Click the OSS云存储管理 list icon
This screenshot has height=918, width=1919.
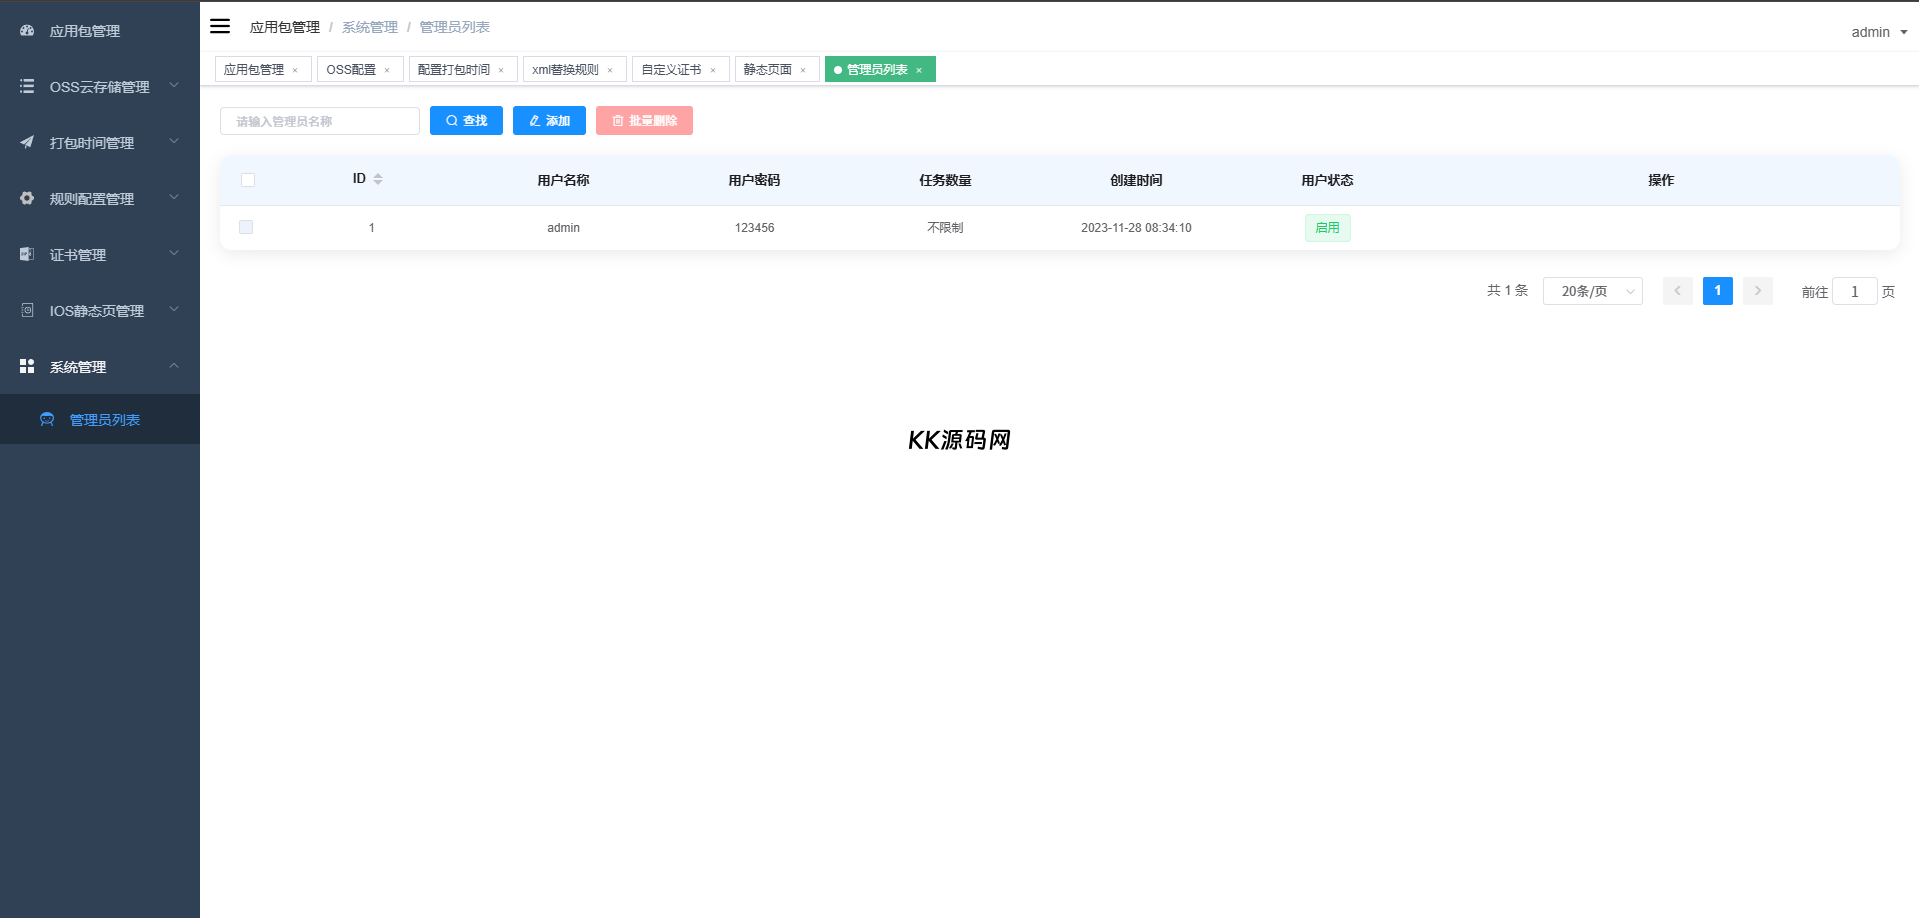coord(27,87)
